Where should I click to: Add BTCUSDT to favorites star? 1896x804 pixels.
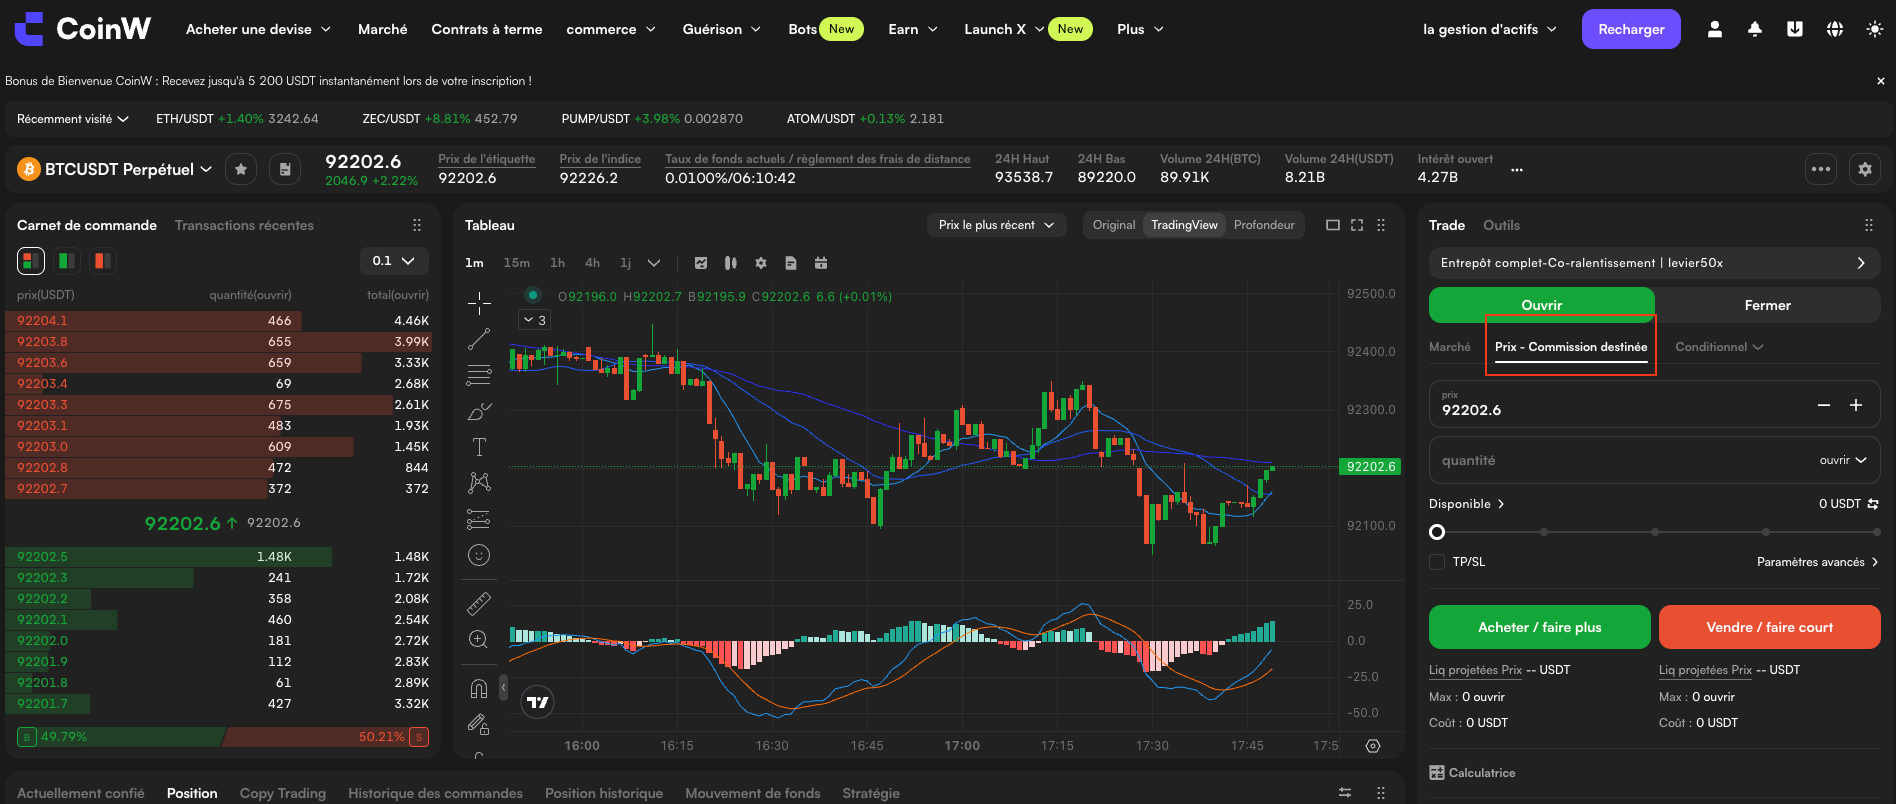(241, 169)
